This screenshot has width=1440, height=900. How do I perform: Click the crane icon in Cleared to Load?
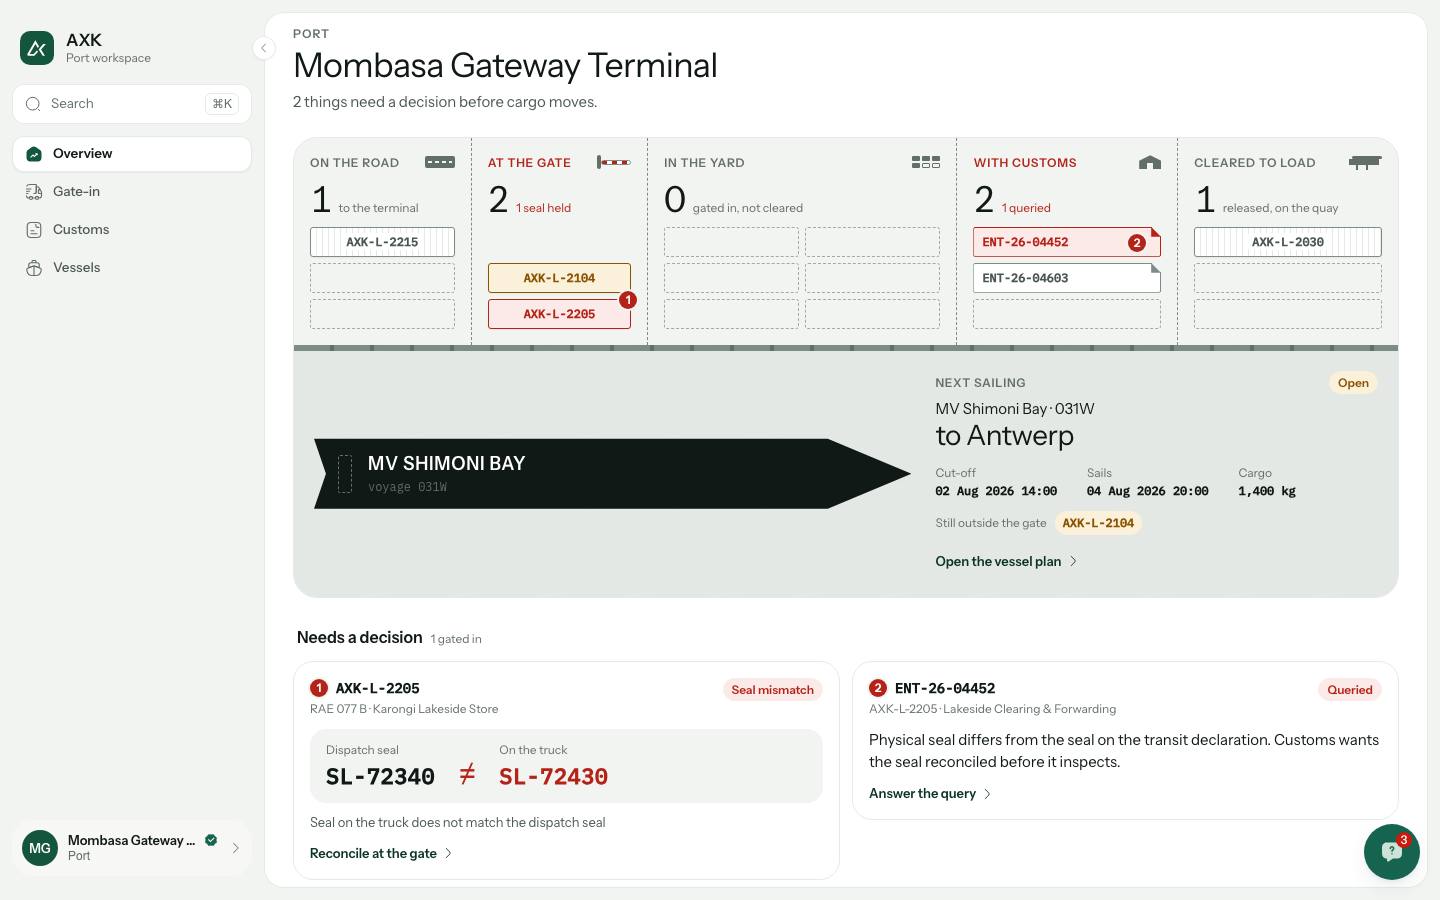tap(1365, 162)
